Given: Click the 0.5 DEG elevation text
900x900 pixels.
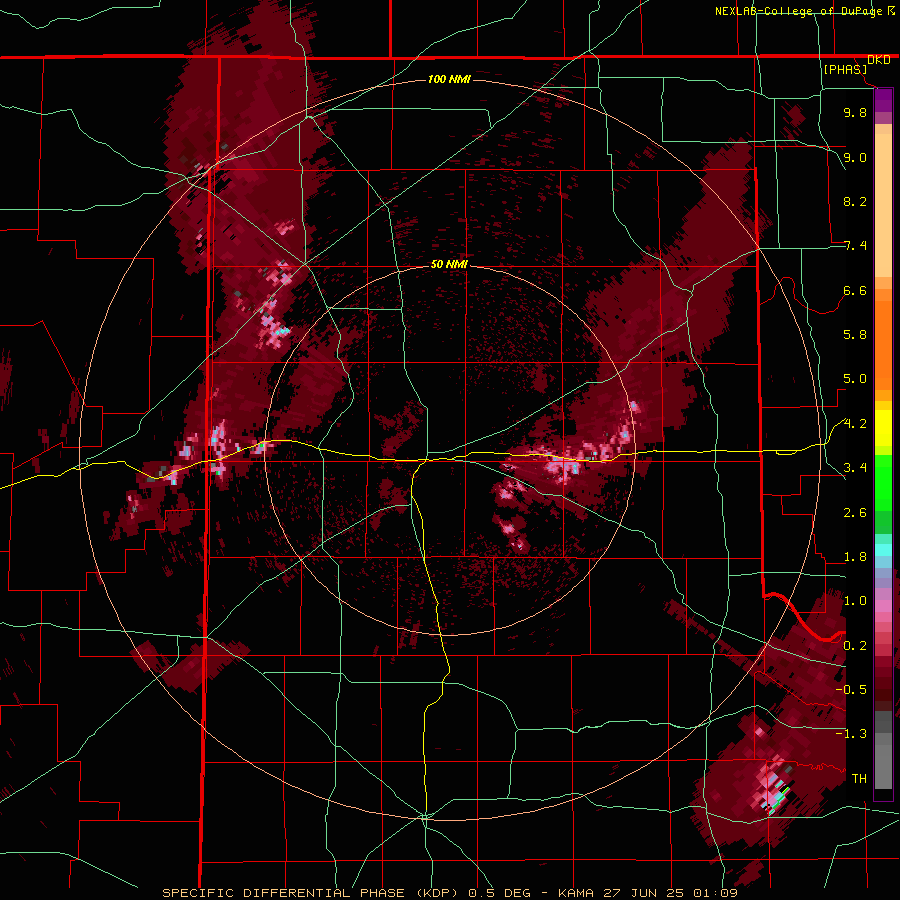Looking at the screenshot, I should 499,893.
